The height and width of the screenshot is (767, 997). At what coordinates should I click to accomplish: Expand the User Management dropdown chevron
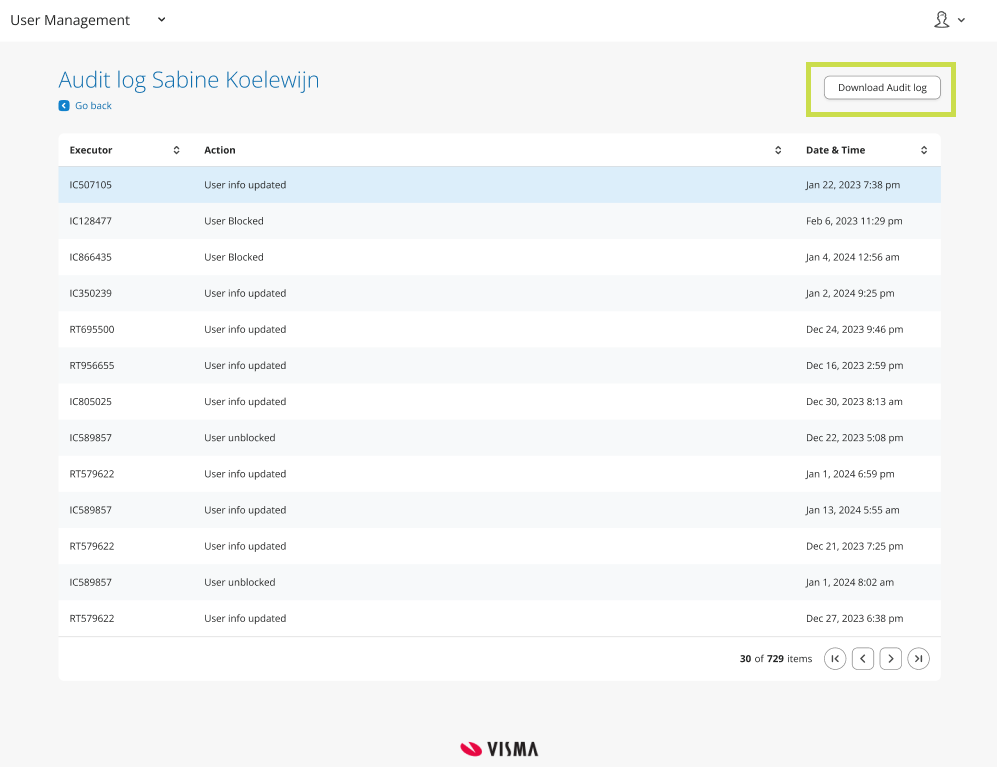tap(162, 20)
